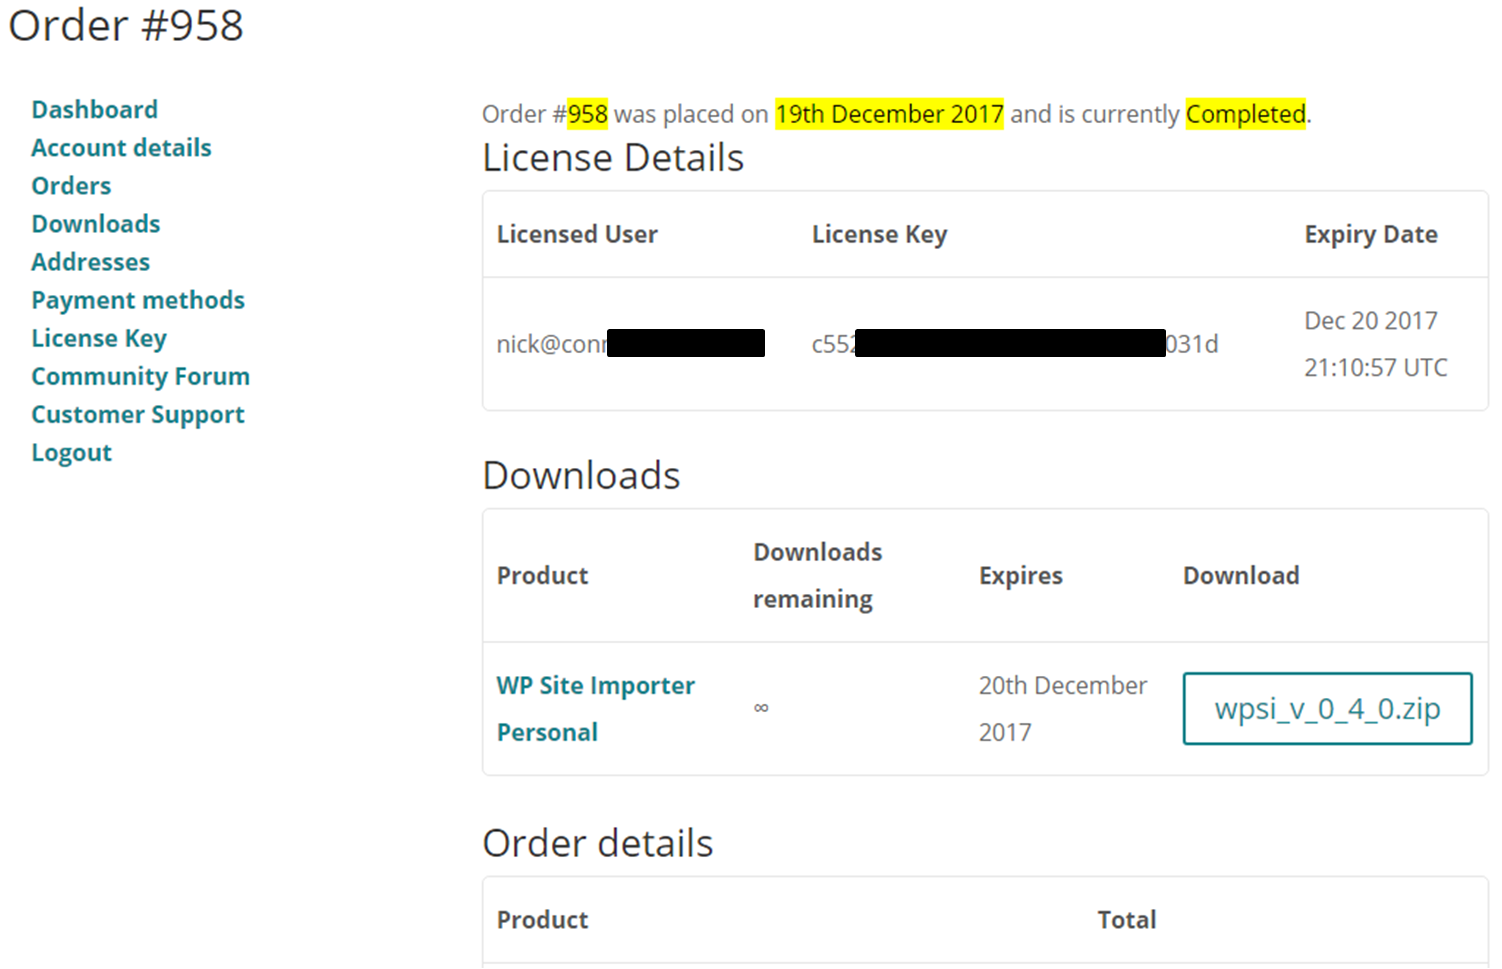The image size is (1502, 969).
Task: Click Logout in the sidebar
Action: [71, 453]
